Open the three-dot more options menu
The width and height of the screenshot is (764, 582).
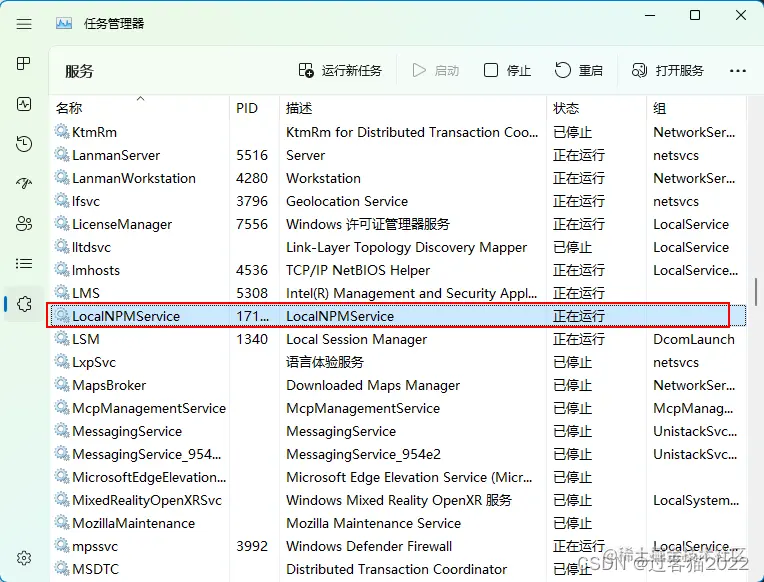pyautogui.click(x=738, y=71)
